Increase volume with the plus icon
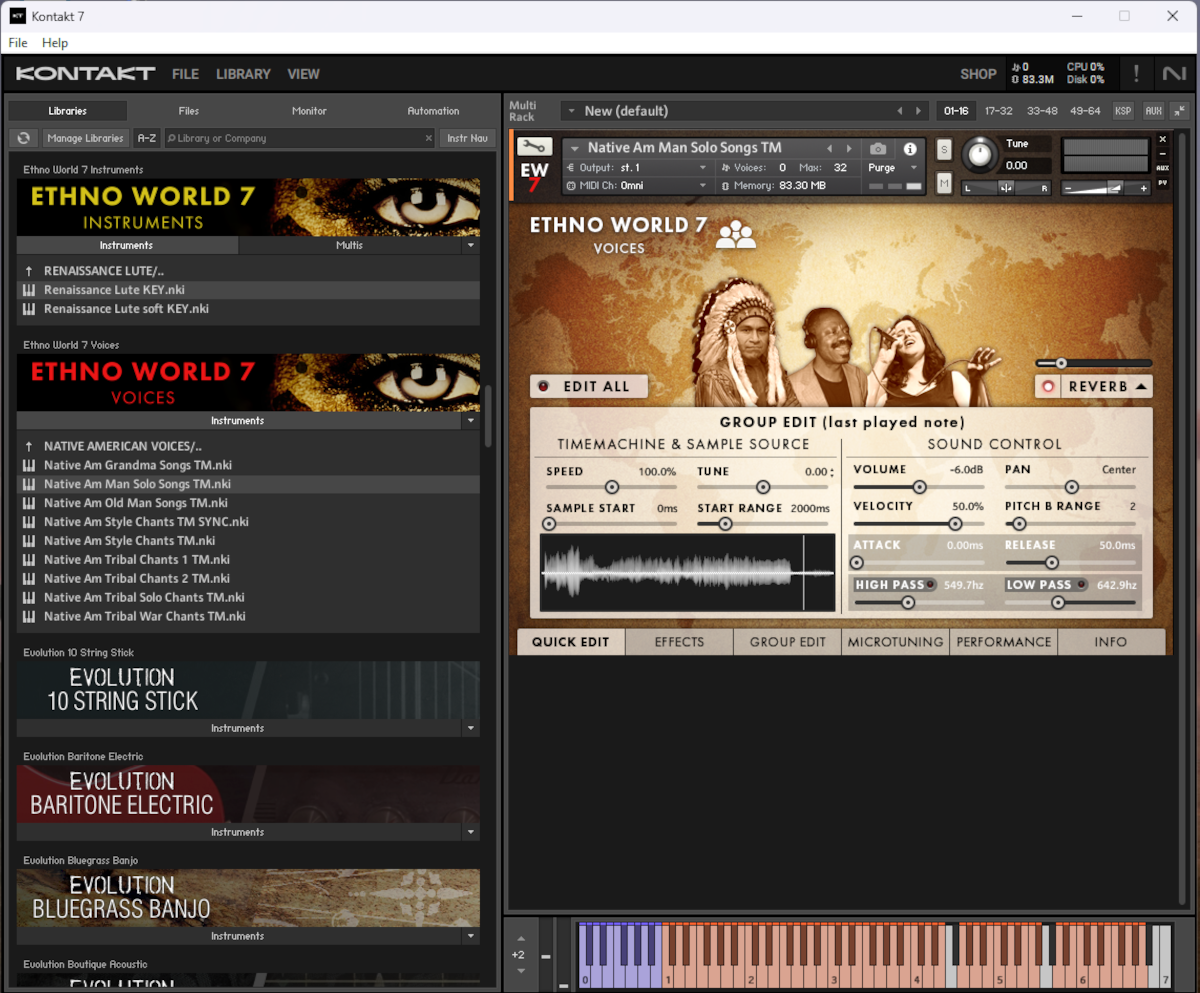Viewport: 1200px width, 993px height. point(1142,188)
